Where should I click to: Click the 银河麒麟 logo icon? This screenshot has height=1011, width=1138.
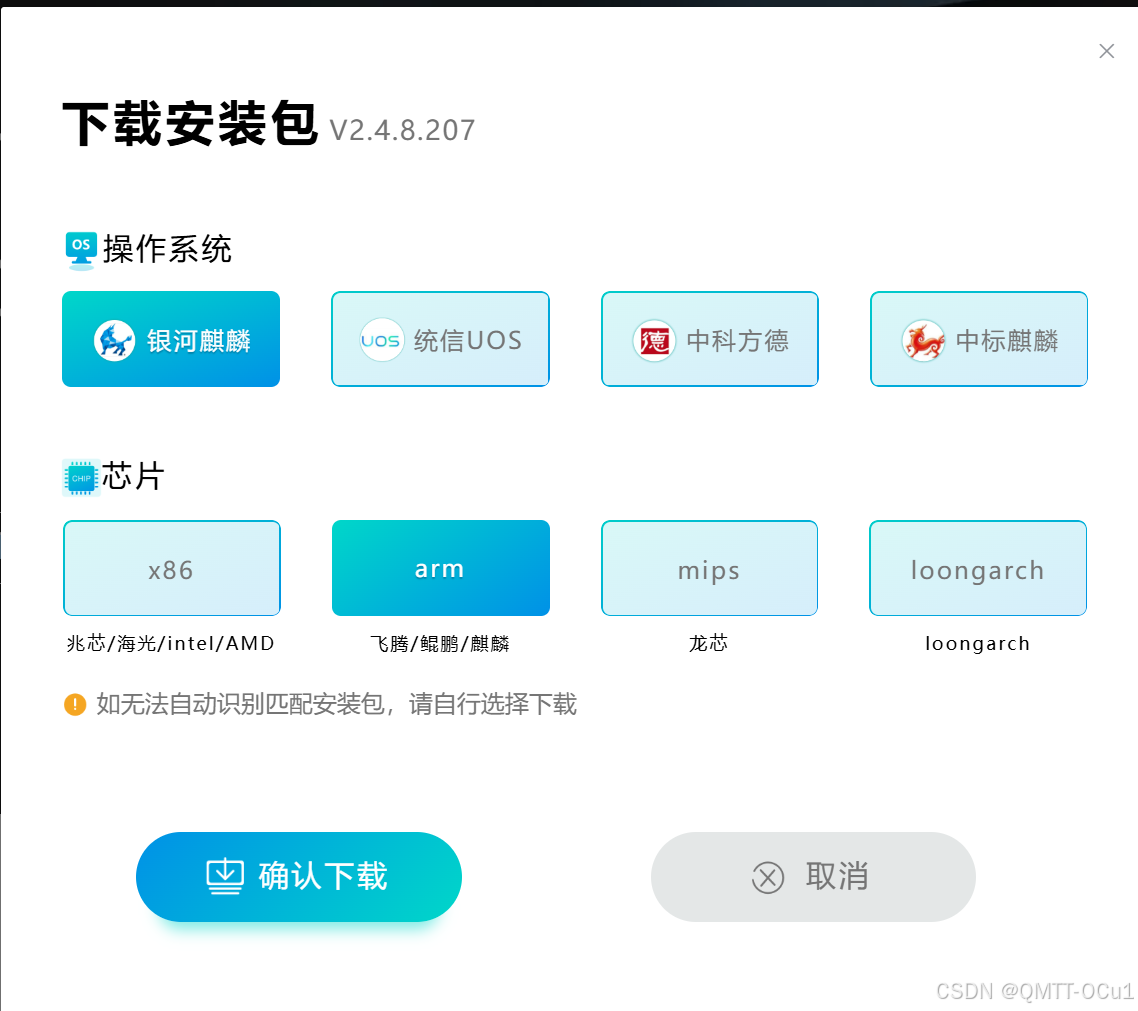115,340
